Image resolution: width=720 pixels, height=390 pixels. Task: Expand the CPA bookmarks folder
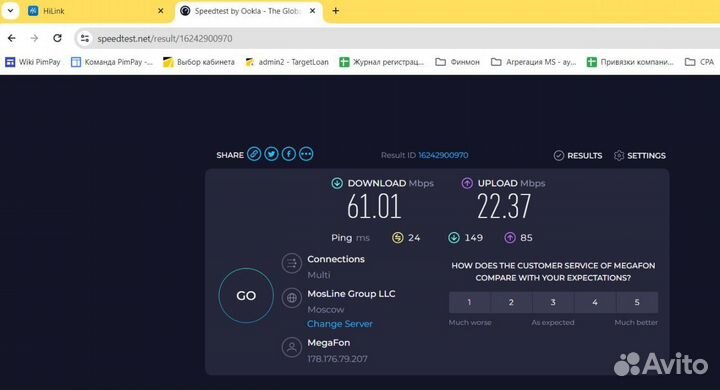coord(699,62)
